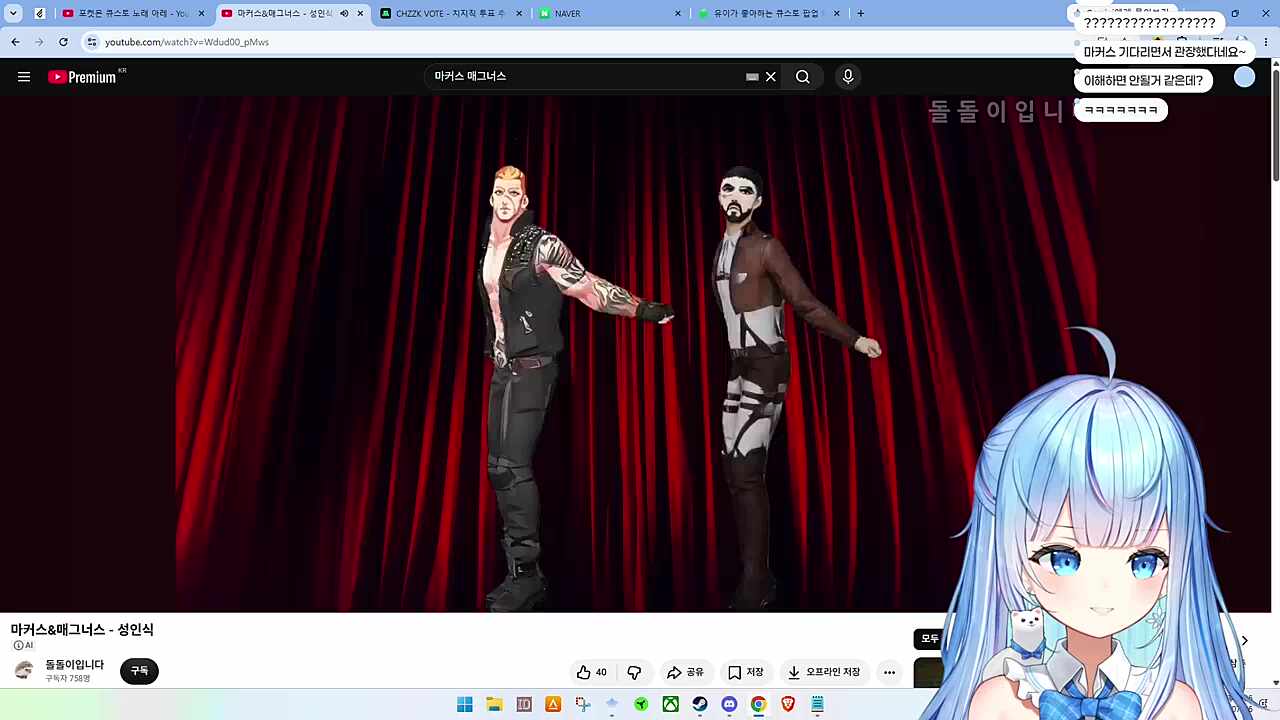
Task: Subscribe with the 구독 button
Action: pyautogui.click(x=139, y=671)
